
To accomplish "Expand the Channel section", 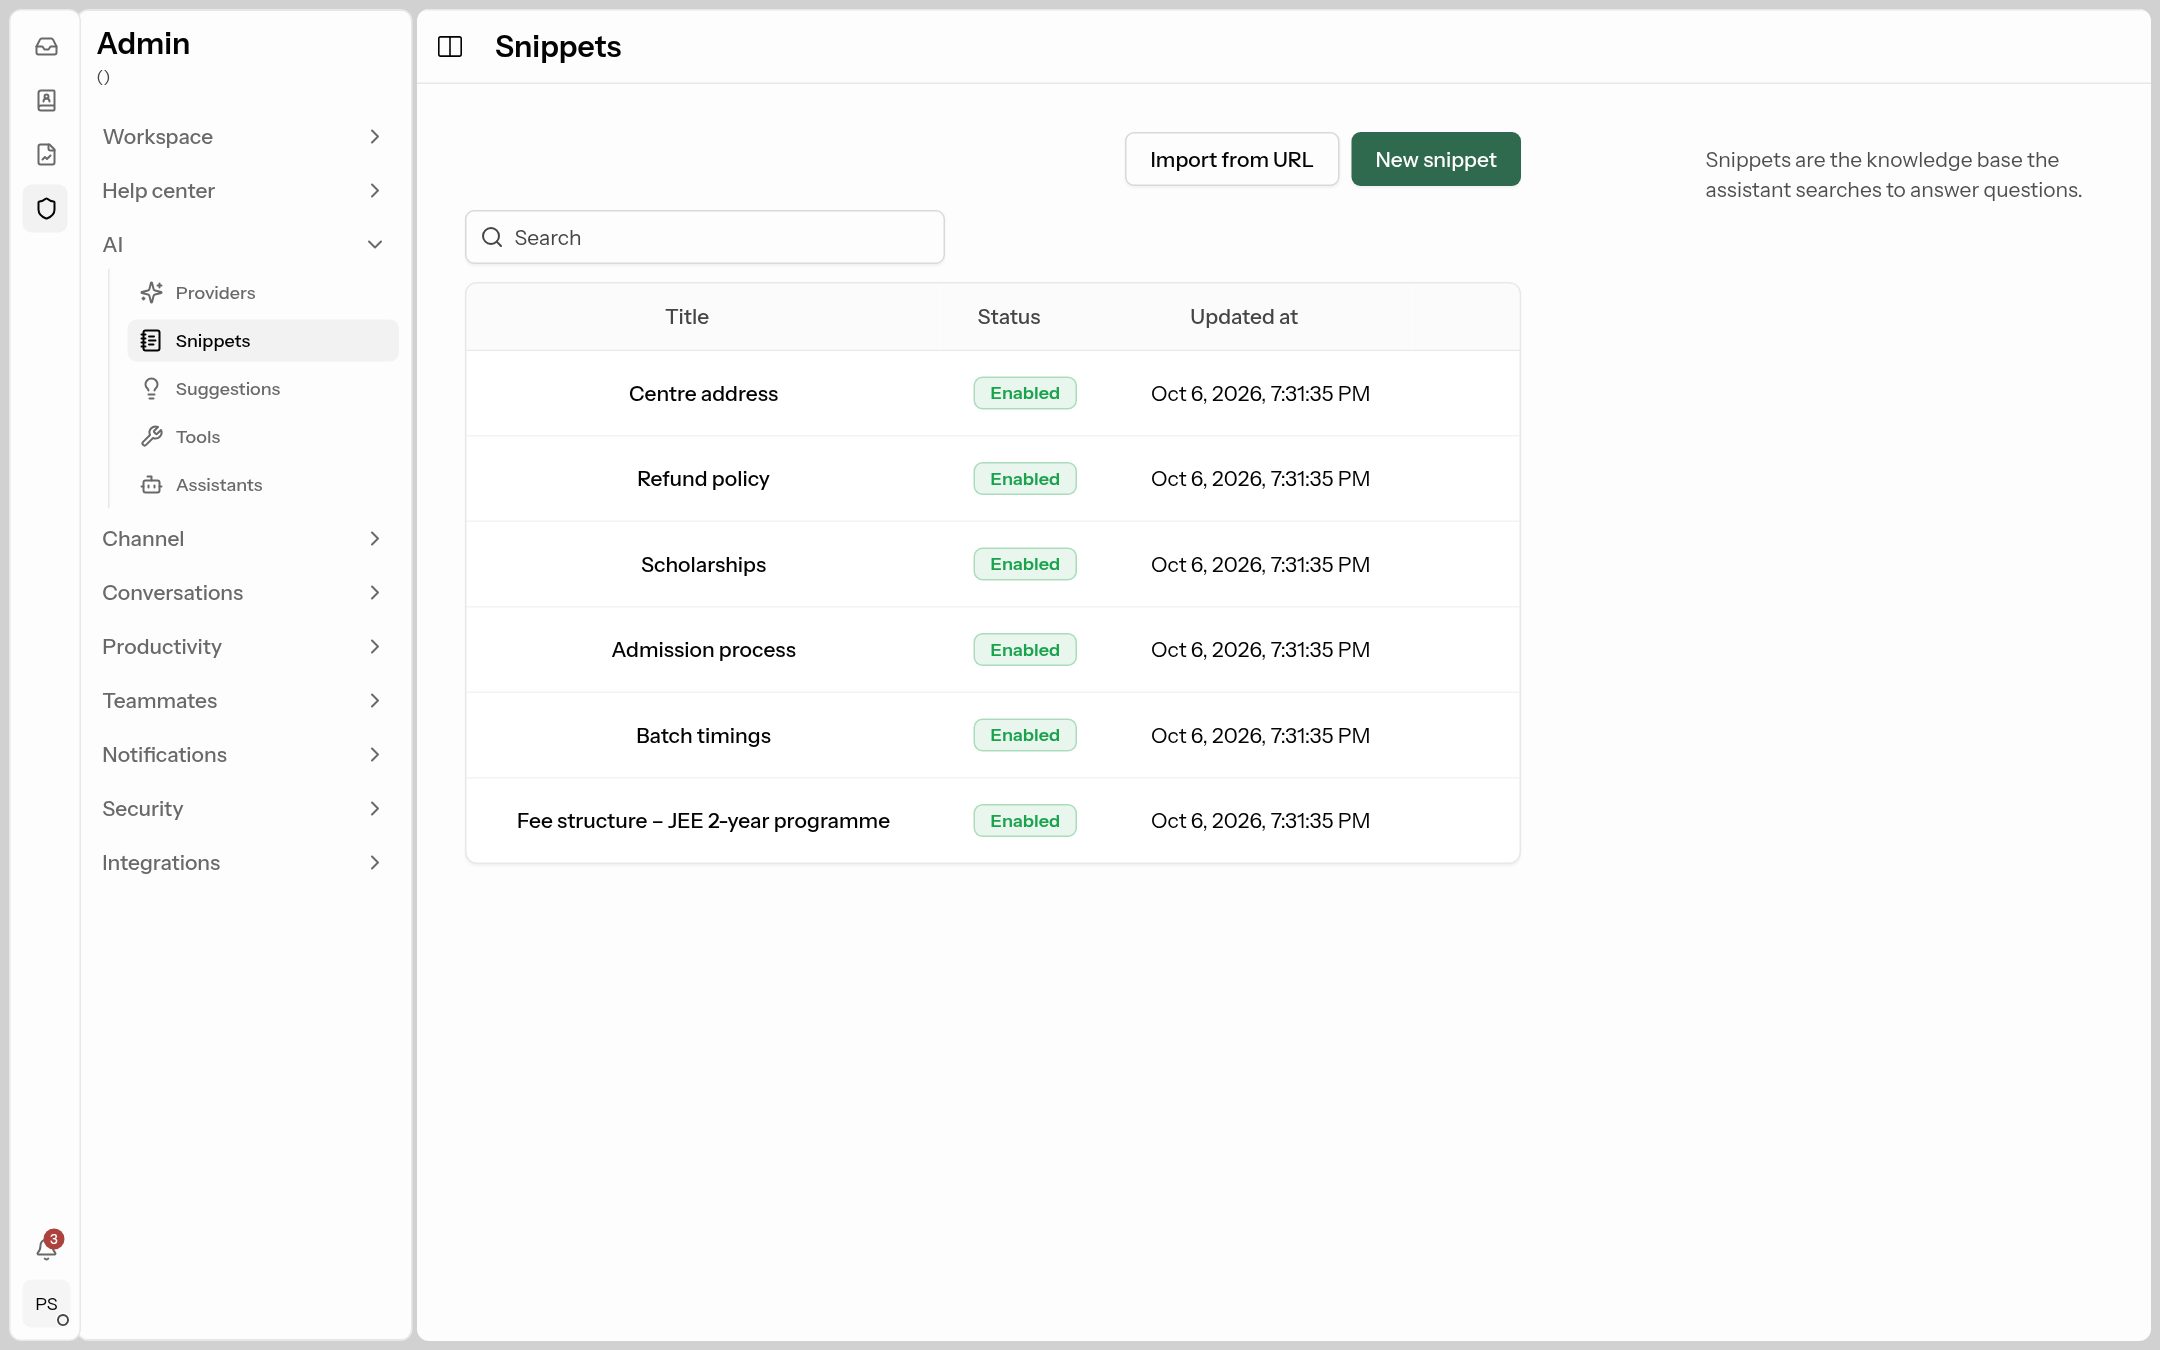I will point(242,539).
